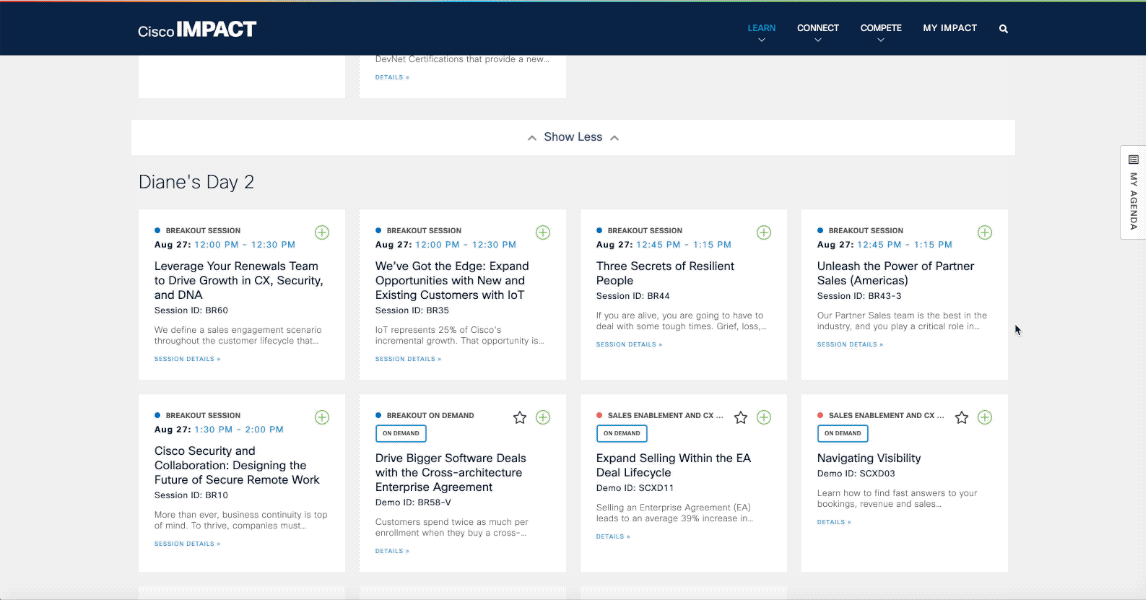Add Navigating Visibility demo to agenda
The image size is (1146, 600).
984,417
